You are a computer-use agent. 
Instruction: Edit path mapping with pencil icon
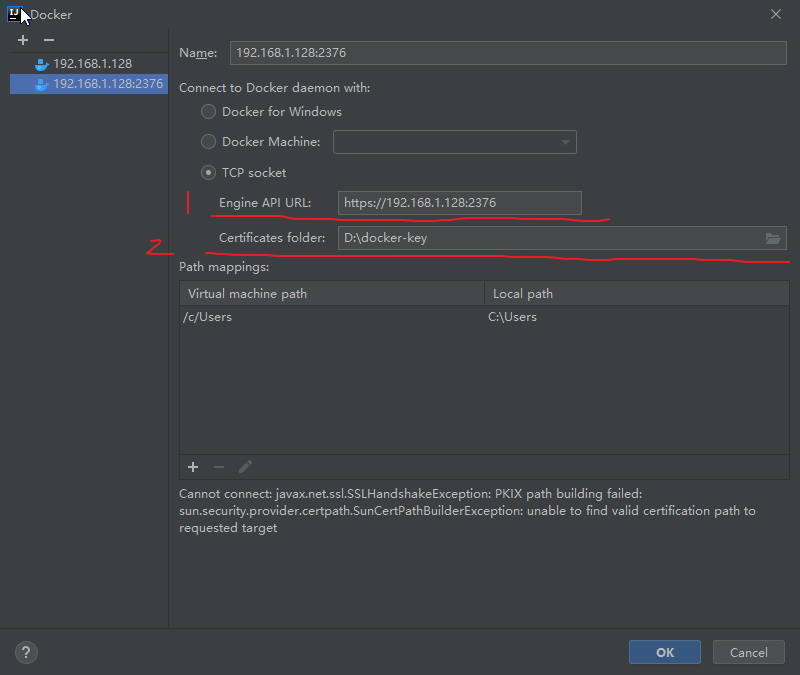tap(245, 467)
